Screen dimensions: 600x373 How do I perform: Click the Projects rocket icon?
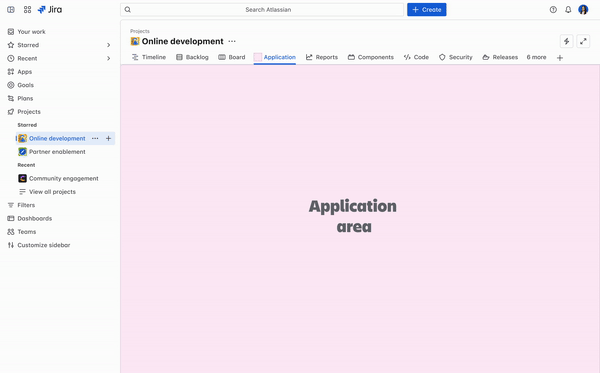(11, 112)
